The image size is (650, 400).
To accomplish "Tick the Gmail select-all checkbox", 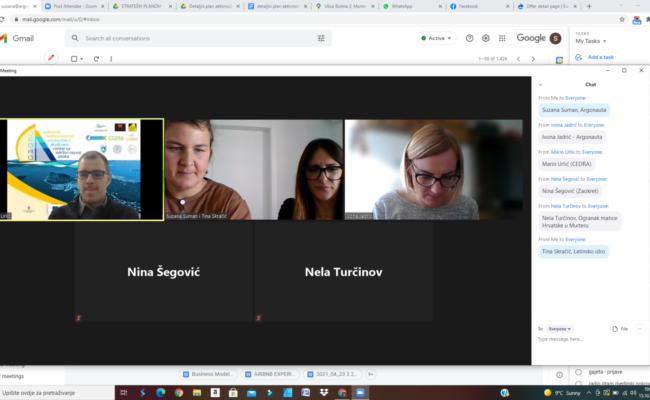I will pyautogui.click(x=74, y=59).
